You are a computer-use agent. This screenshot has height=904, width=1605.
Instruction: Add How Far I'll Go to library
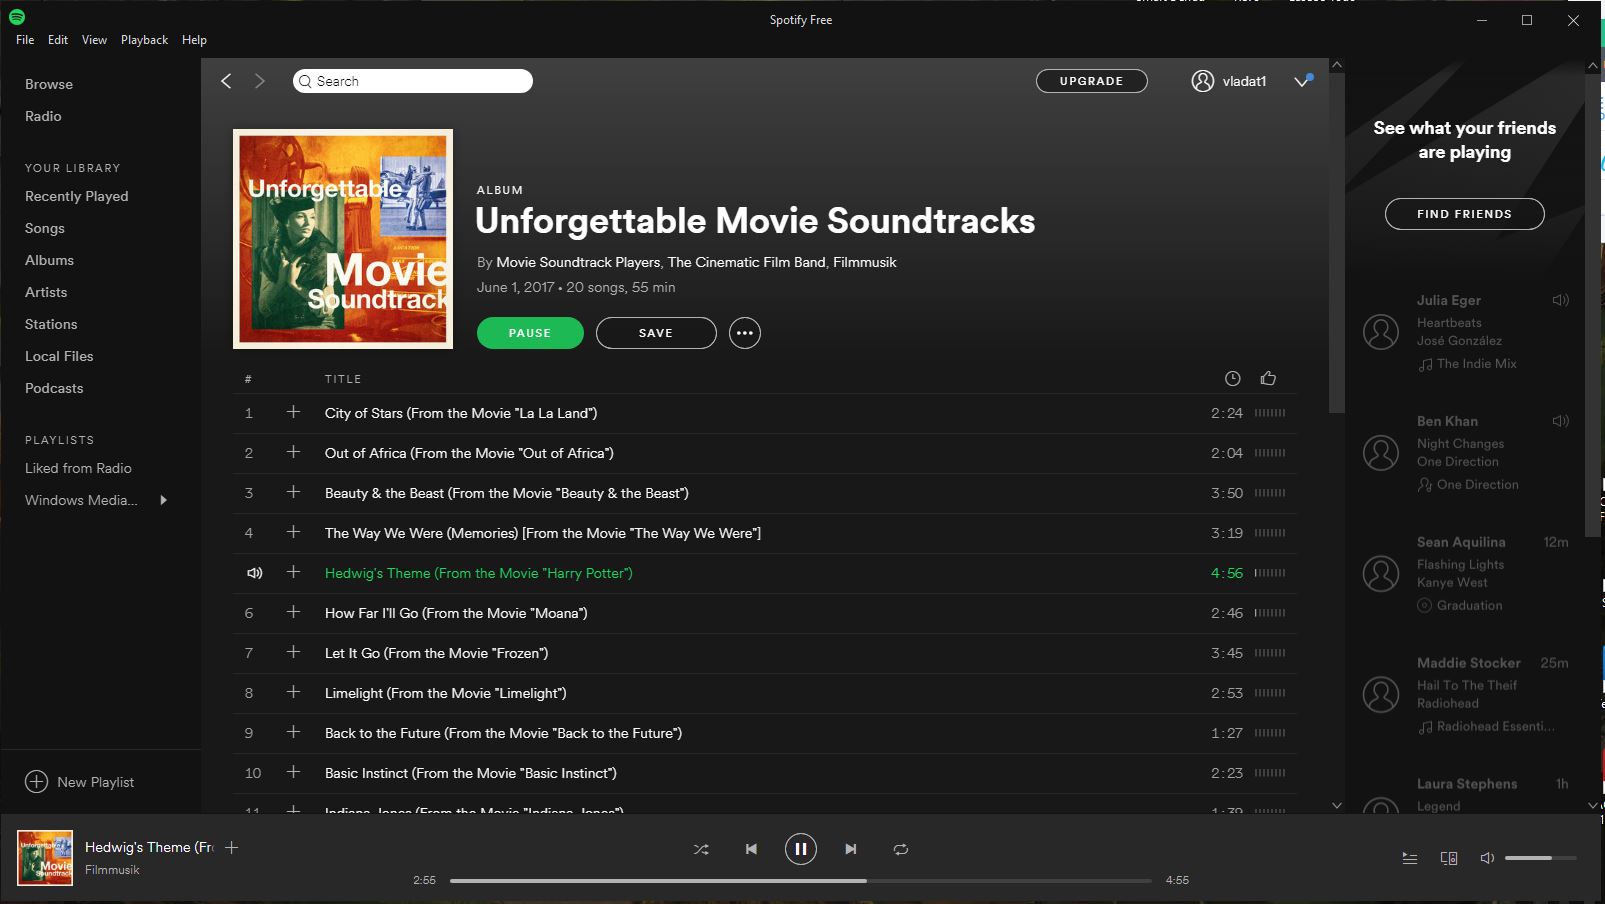click(x=293, y=612)
